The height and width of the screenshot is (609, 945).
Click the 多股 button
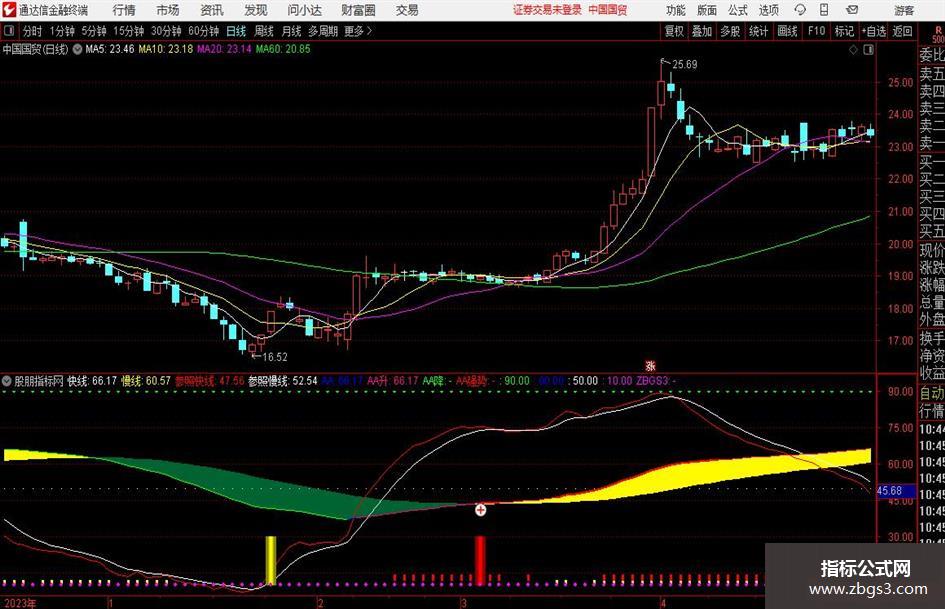(x=730, y=31)
